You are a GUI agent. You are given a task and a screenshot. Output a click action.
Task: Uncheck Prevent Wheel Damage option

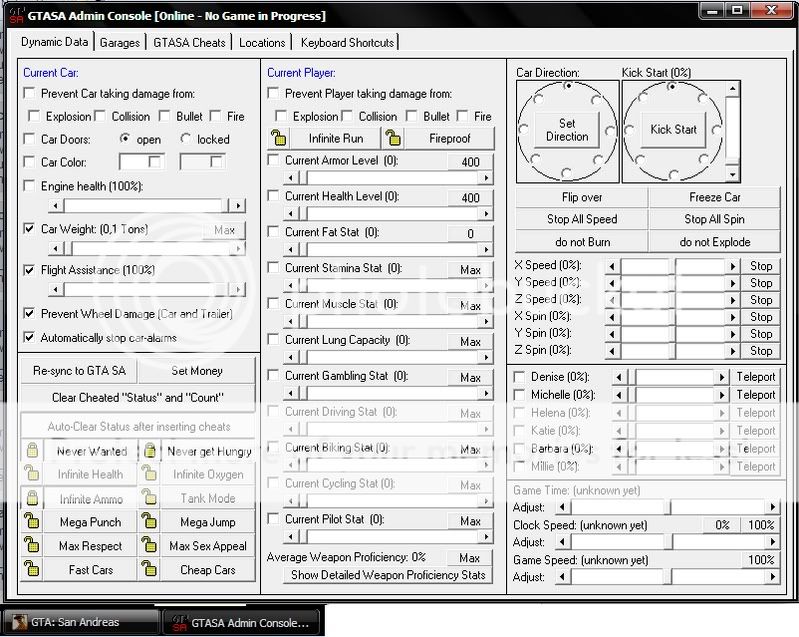(x=30, y=314)
